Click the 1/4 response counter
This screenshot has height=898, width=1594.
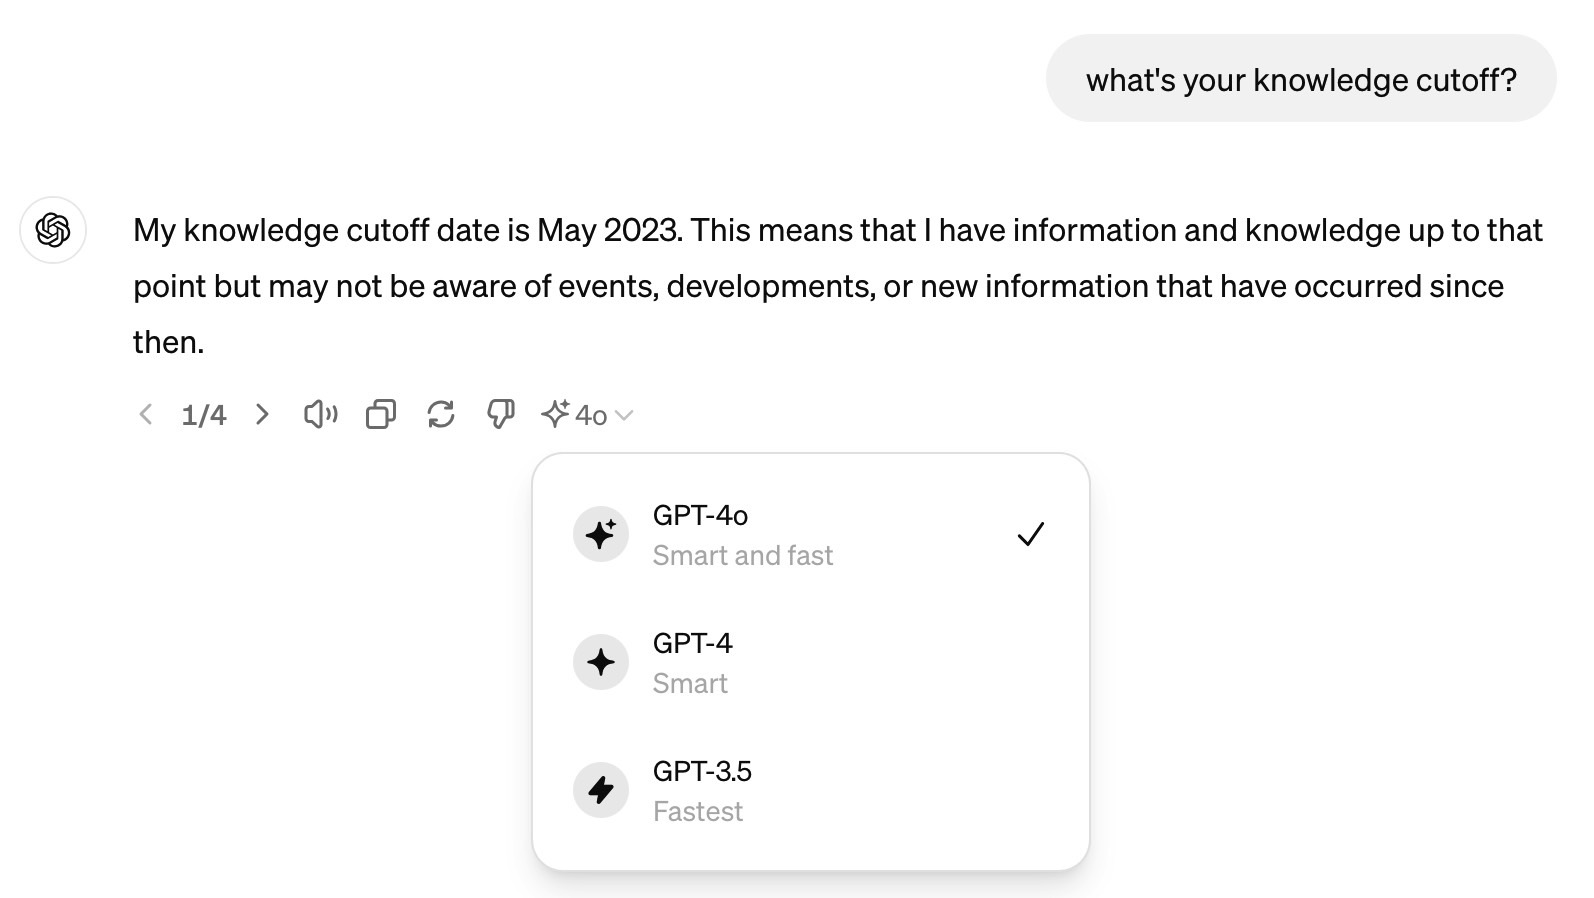tap(204, 415)
